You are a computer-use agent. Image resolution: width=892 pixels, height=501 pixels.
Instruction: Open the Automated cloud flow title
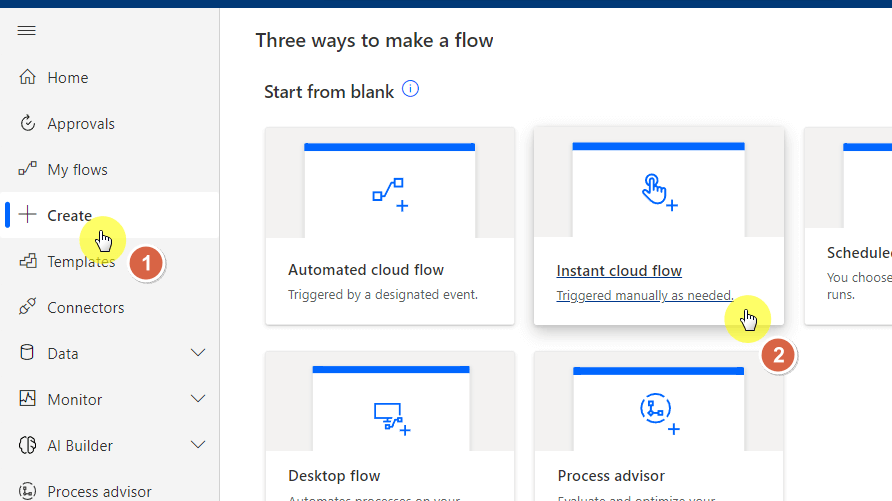pyautogui.click(x=366, y=270)
